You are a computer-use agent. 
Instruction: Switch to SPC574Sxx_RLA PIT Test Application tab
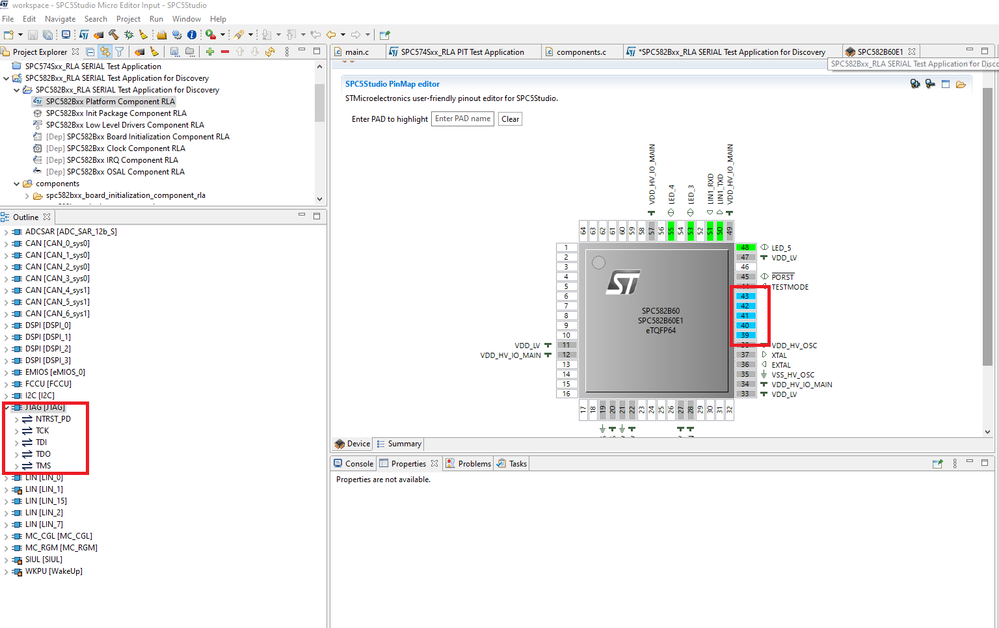pyautogui.click(x=463, y=52)
